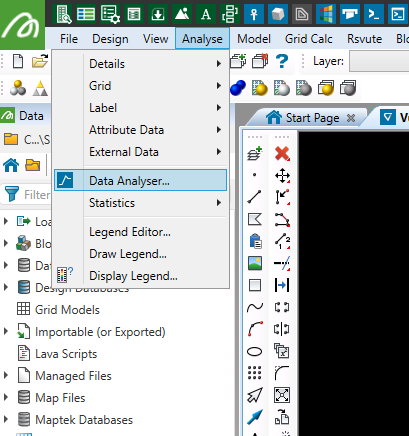Screen dimensions: 409x436
Task: Open the Attribute Data submenu
Action: 140,130
